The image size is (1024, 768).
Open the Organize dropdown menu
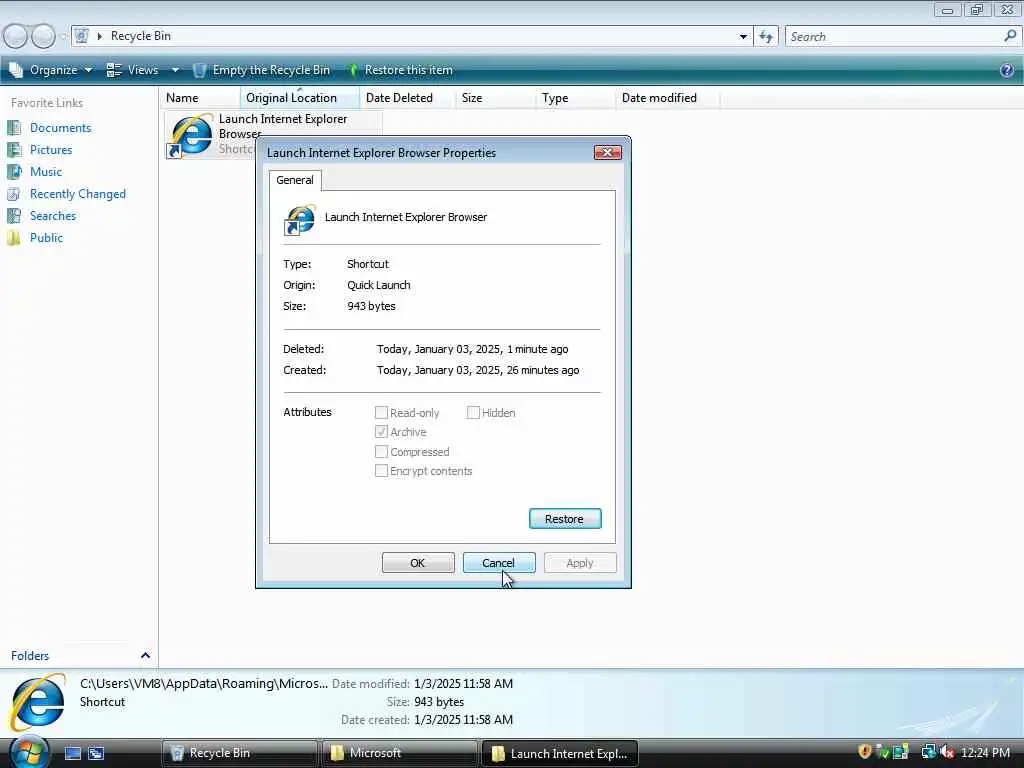pyautogui.click(x=50, y=70)
